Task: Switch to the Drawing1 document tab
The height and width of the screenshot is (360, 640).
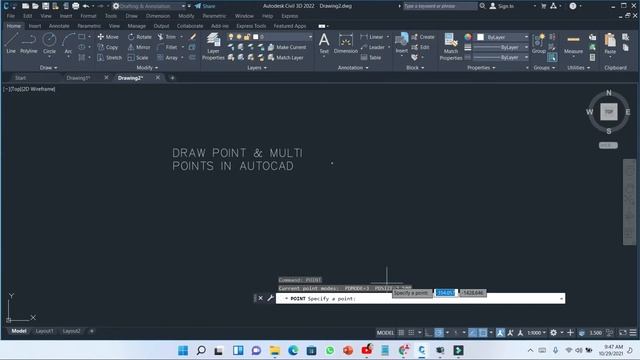Action: tap(78, 78)
